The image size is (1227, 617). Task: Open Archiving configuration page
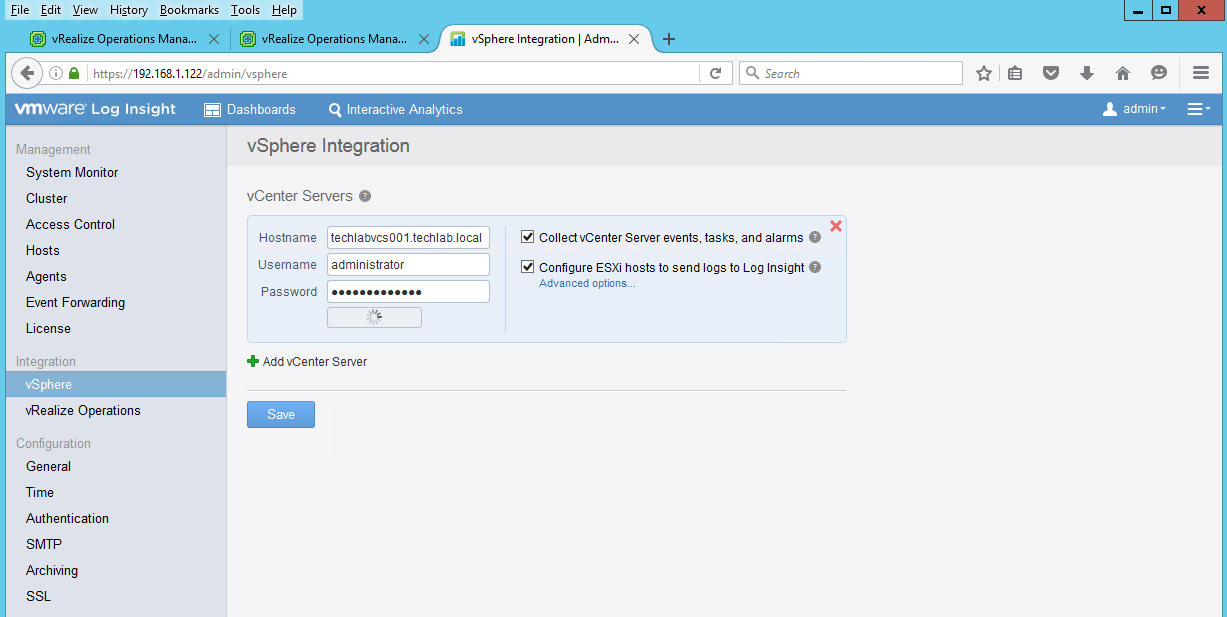click(52, 570)
